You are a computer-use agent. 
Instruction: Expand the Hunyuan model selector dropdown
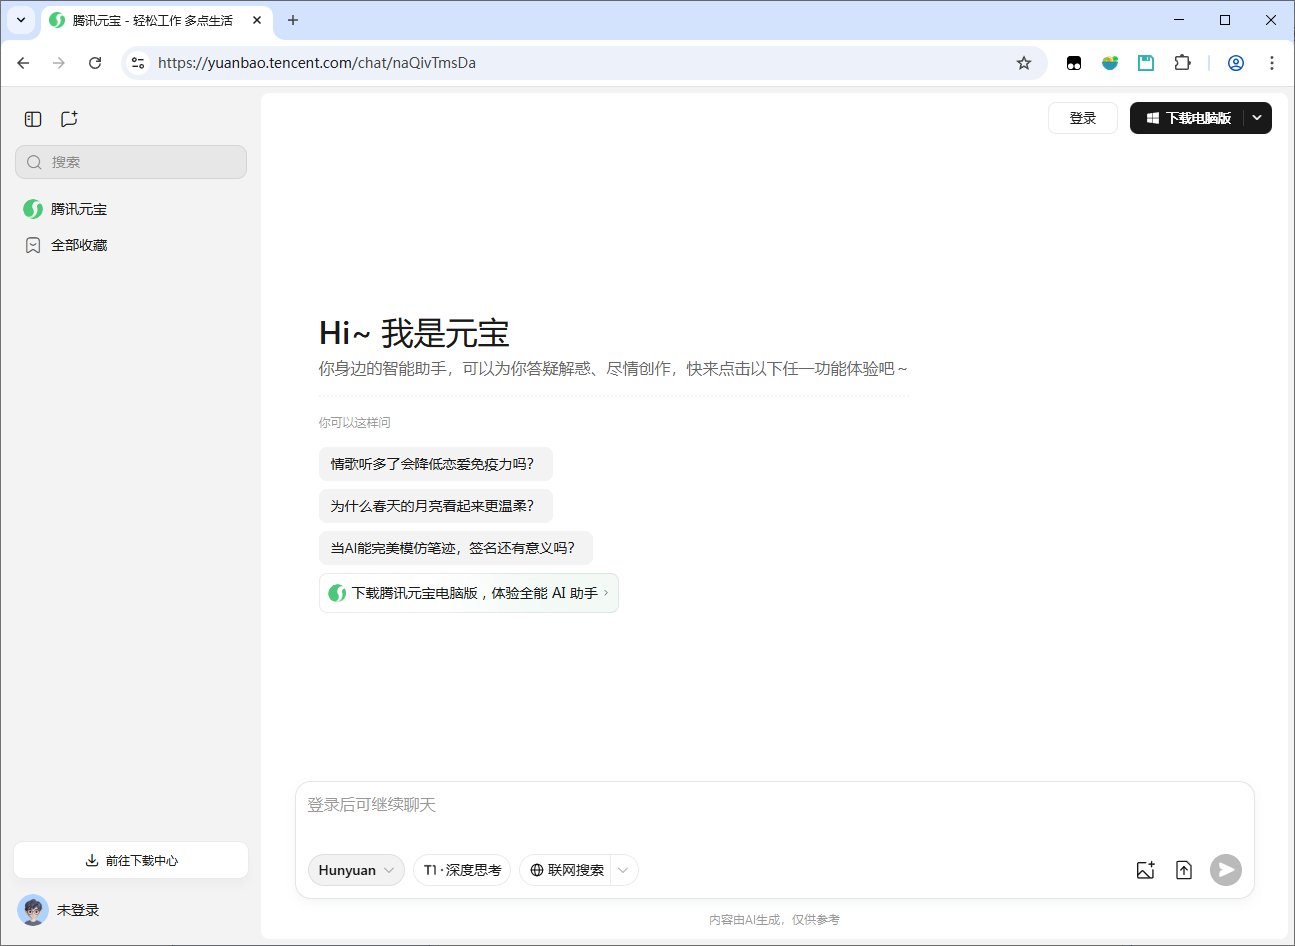tap(356, 870)
